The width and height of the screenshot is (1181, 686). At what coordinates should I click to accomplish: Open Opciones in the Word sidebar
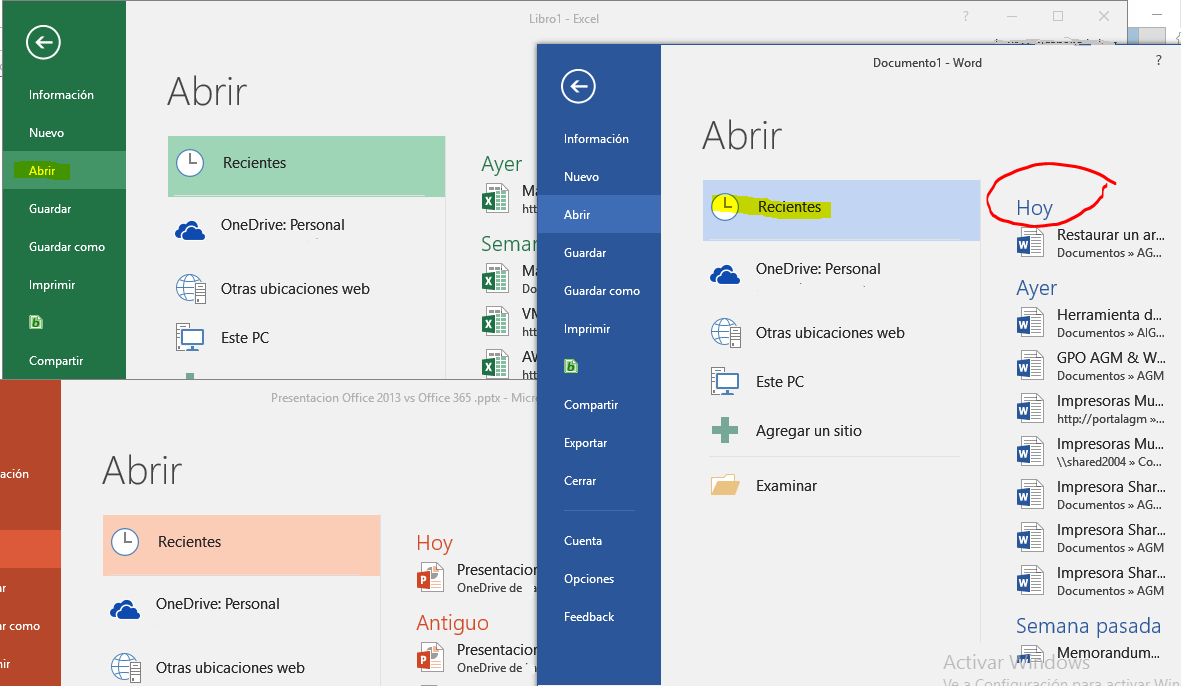coord(589,579)
